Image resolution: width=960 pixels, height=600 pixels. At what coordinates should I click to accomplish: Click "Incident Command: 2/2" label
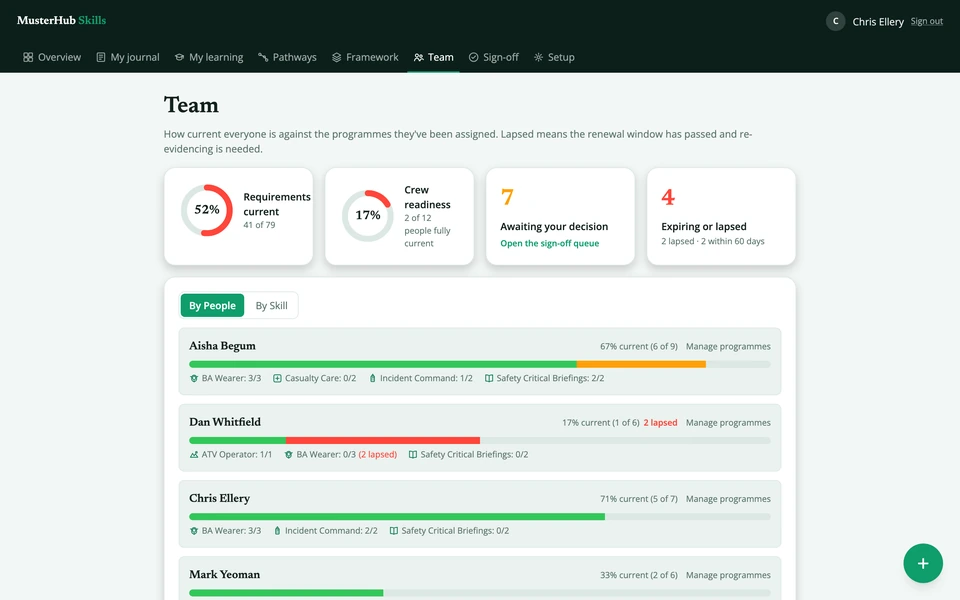pos(331,531)
